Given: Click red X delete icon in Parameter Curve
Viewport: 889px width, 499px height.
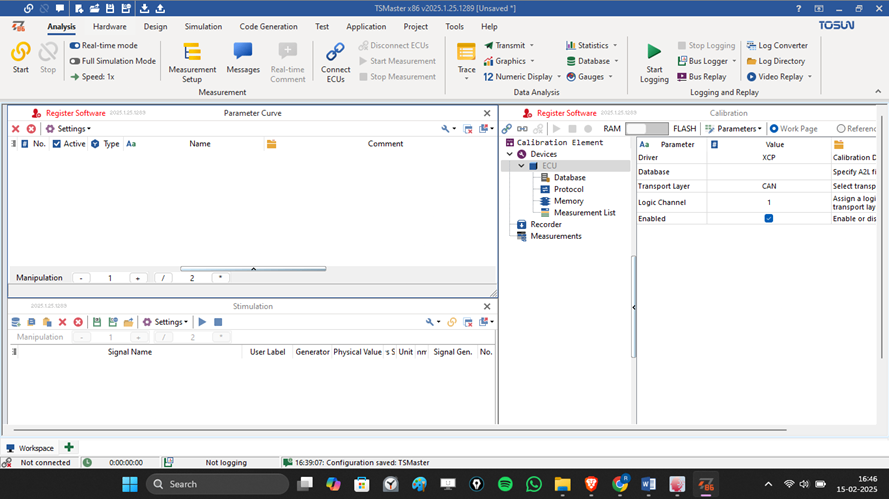Looking at the screenshot, I should pyautogui.click(x=16, y=129).
